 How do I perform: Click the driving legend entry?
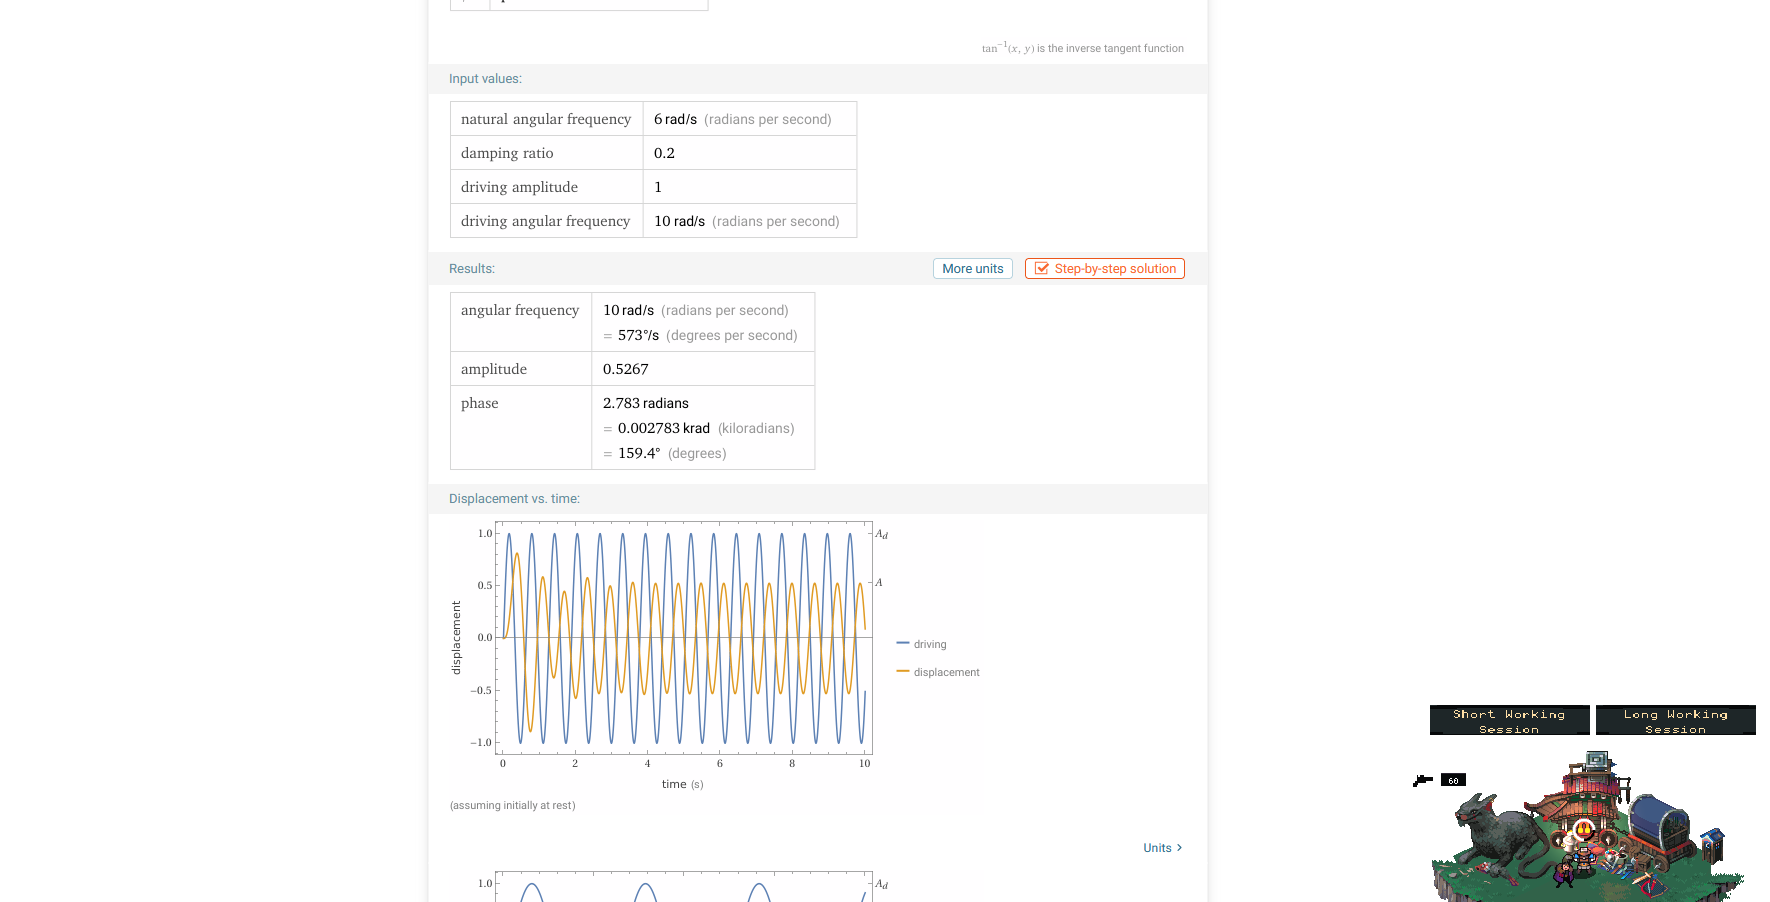(921, 644)
